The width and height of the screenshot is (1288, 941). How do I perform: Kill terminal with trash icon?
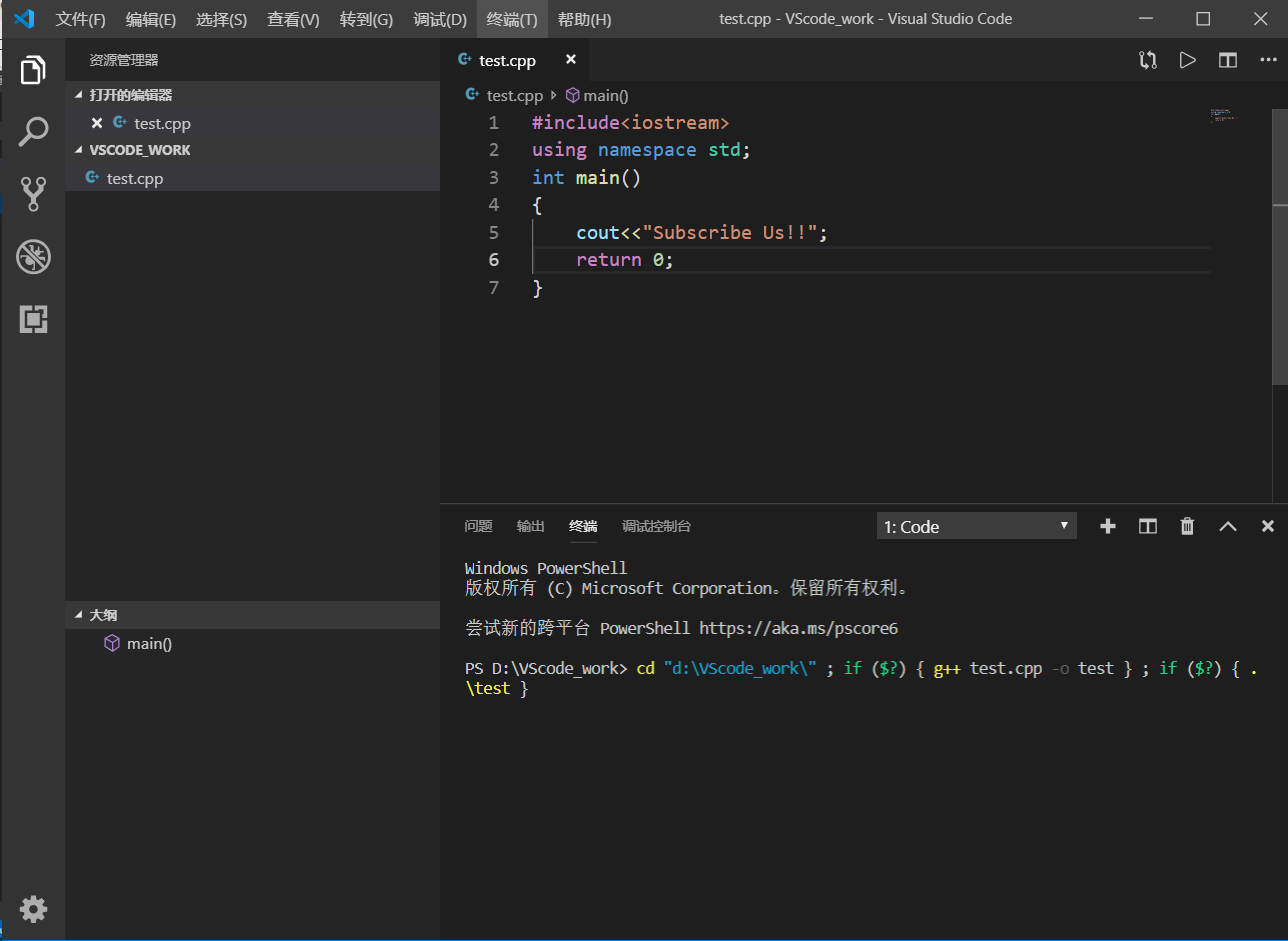pos(1187,526)
